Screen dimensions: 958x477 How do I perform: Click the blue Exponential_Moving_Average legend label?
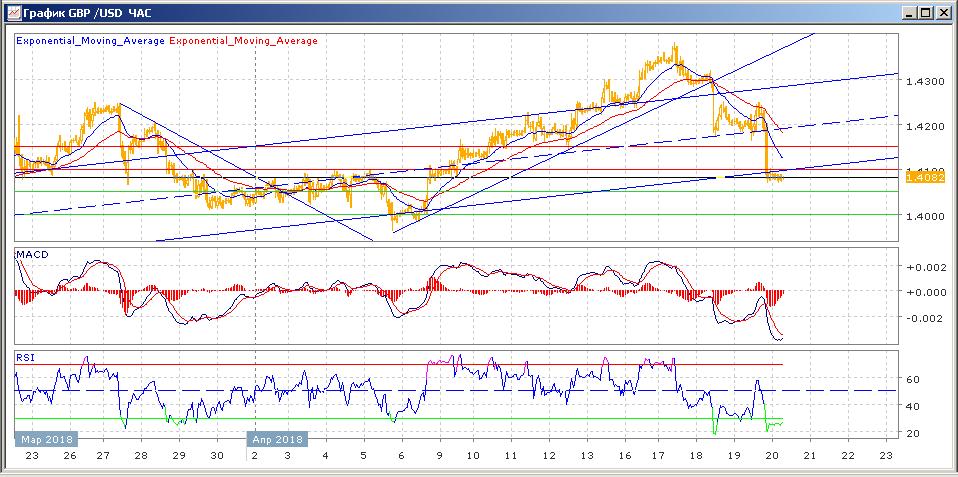click(90, 41)
